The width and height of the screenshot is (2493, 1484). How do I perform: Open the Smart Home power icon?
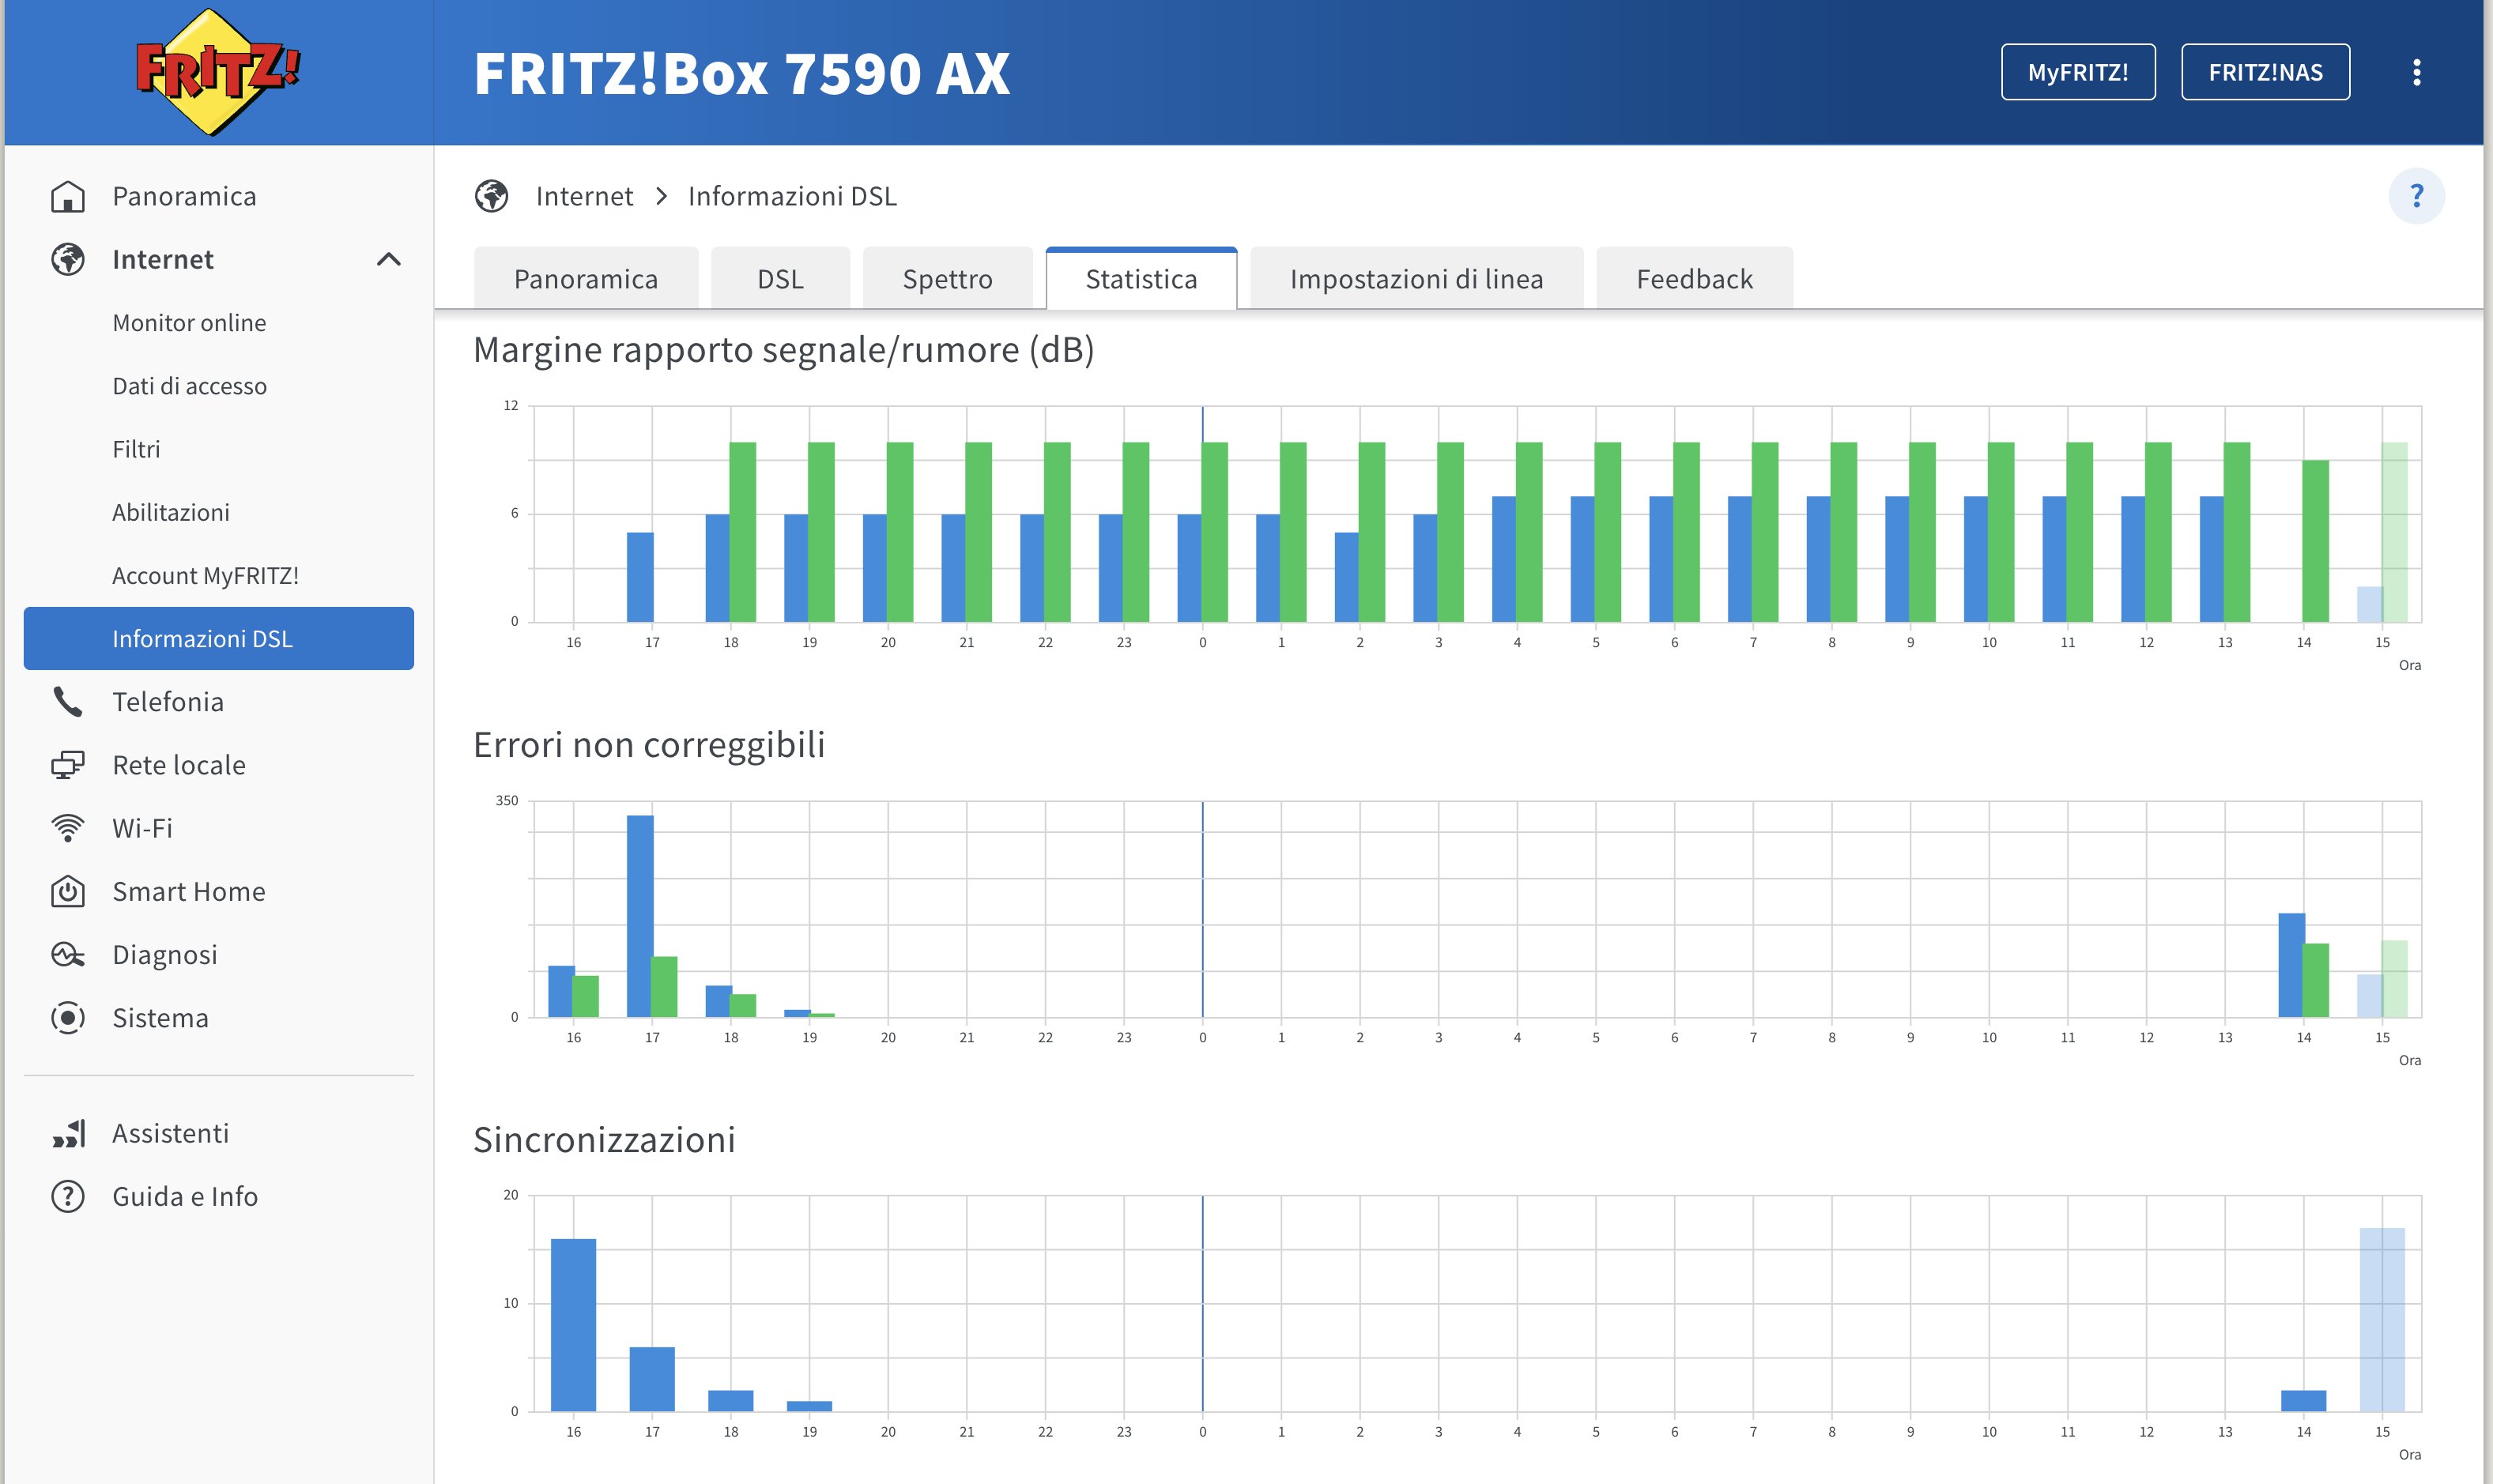click(x=68, y=891)
